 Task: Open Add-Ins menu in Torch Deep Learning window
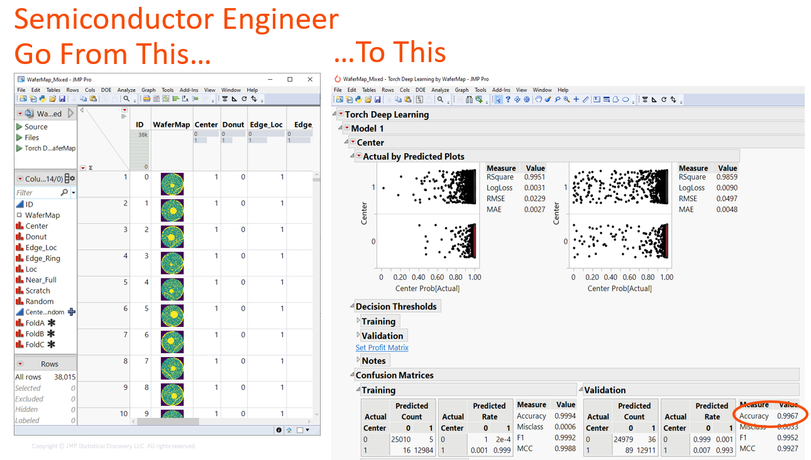coord(501,90)
